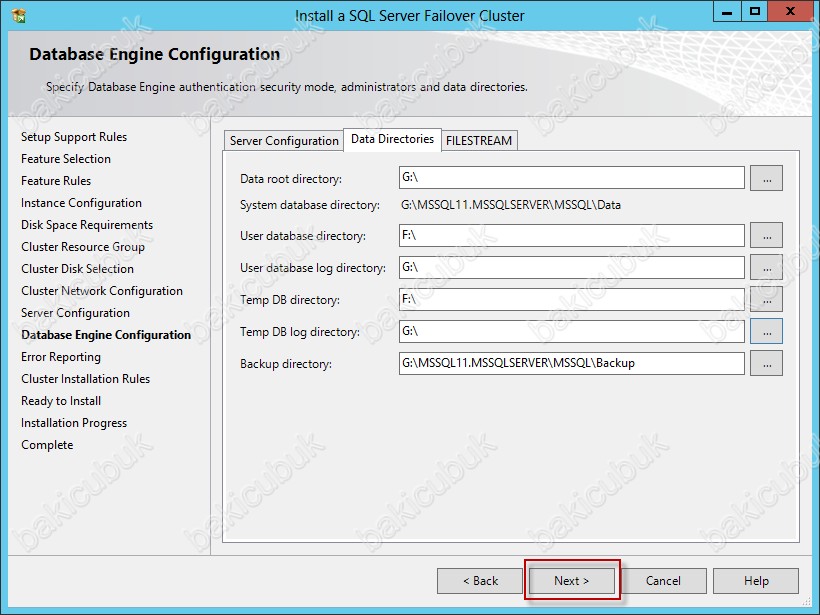Select the Data Directories tab
The height and width of the screenshot is (615, 820).
tap(392, 140)
